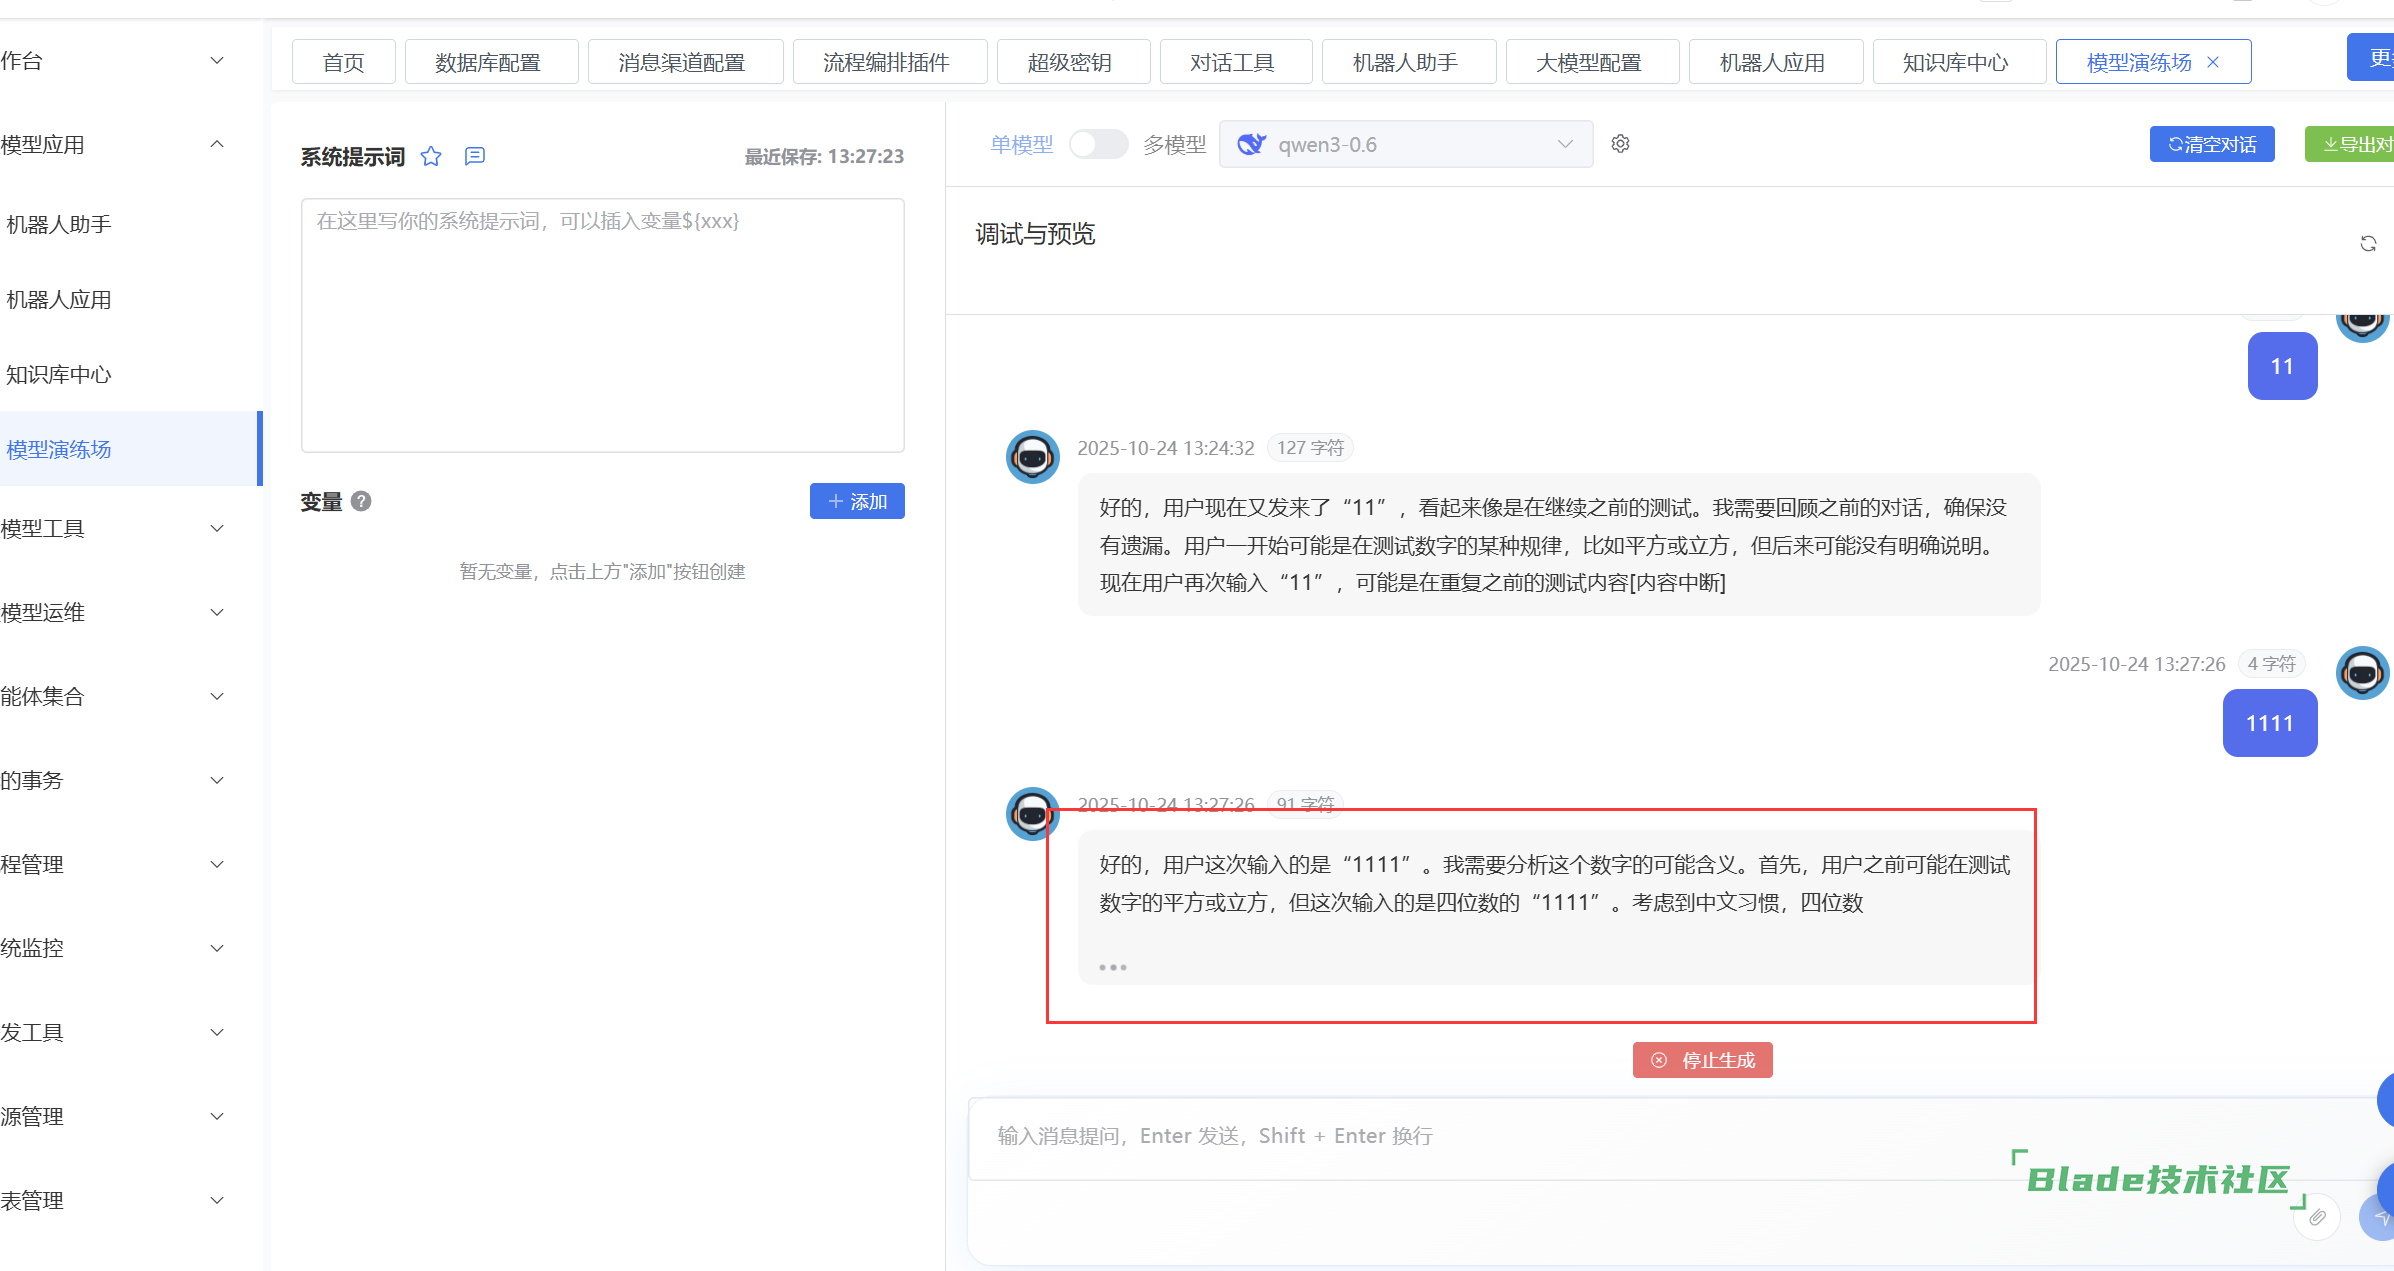
Task: Open the qwen3-0.6 model dropdown
Action: click(1405, 144)
